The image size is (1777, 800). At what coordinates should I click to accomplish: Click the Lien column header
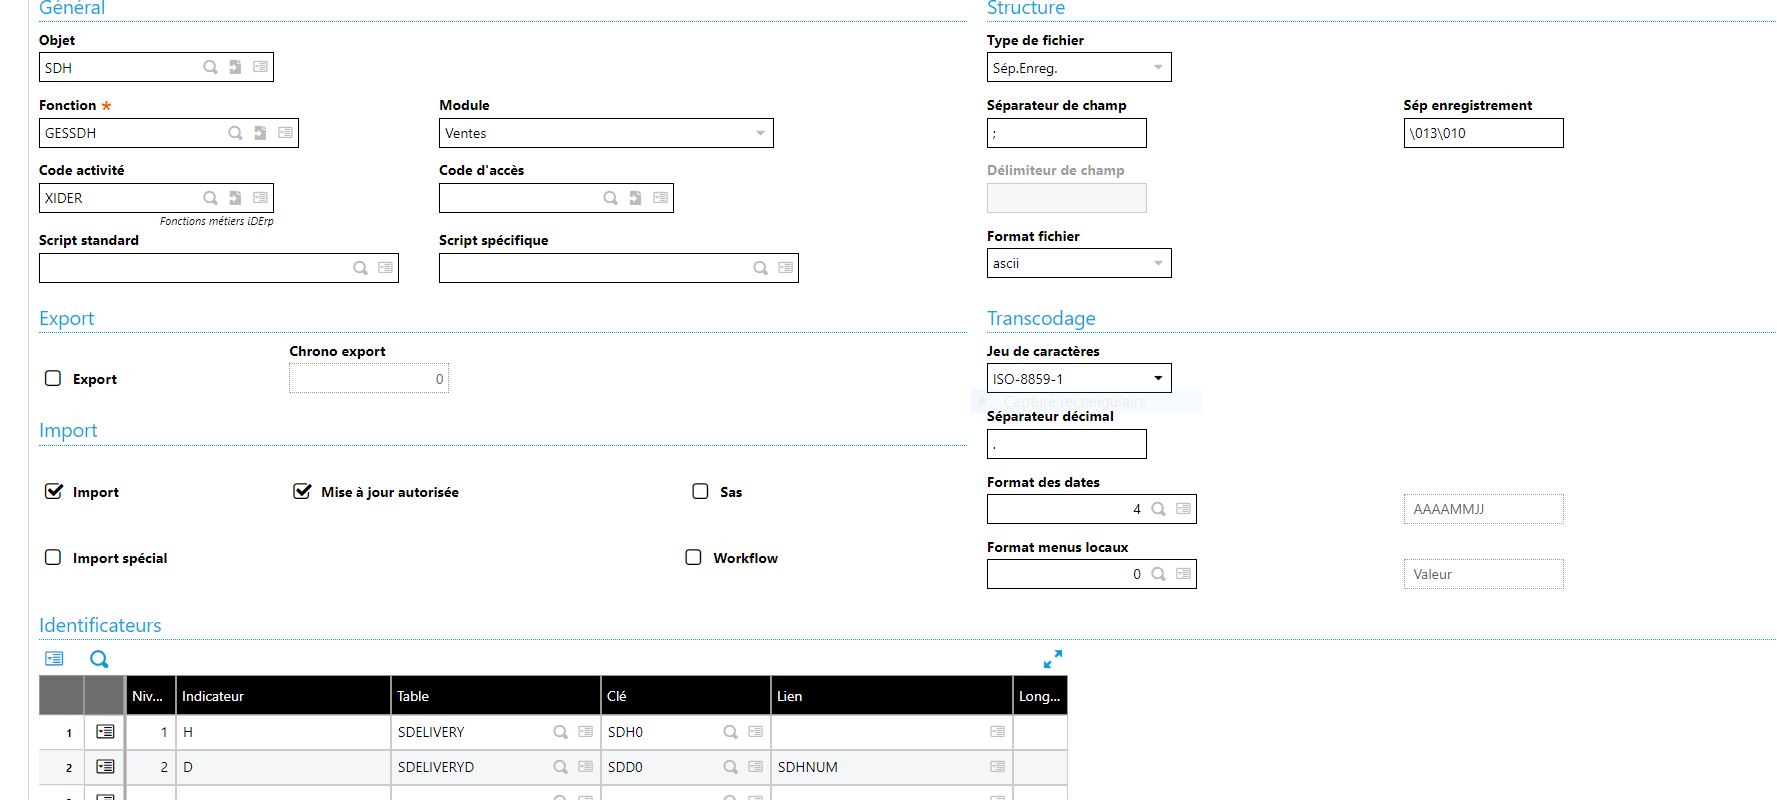[892, 696]
